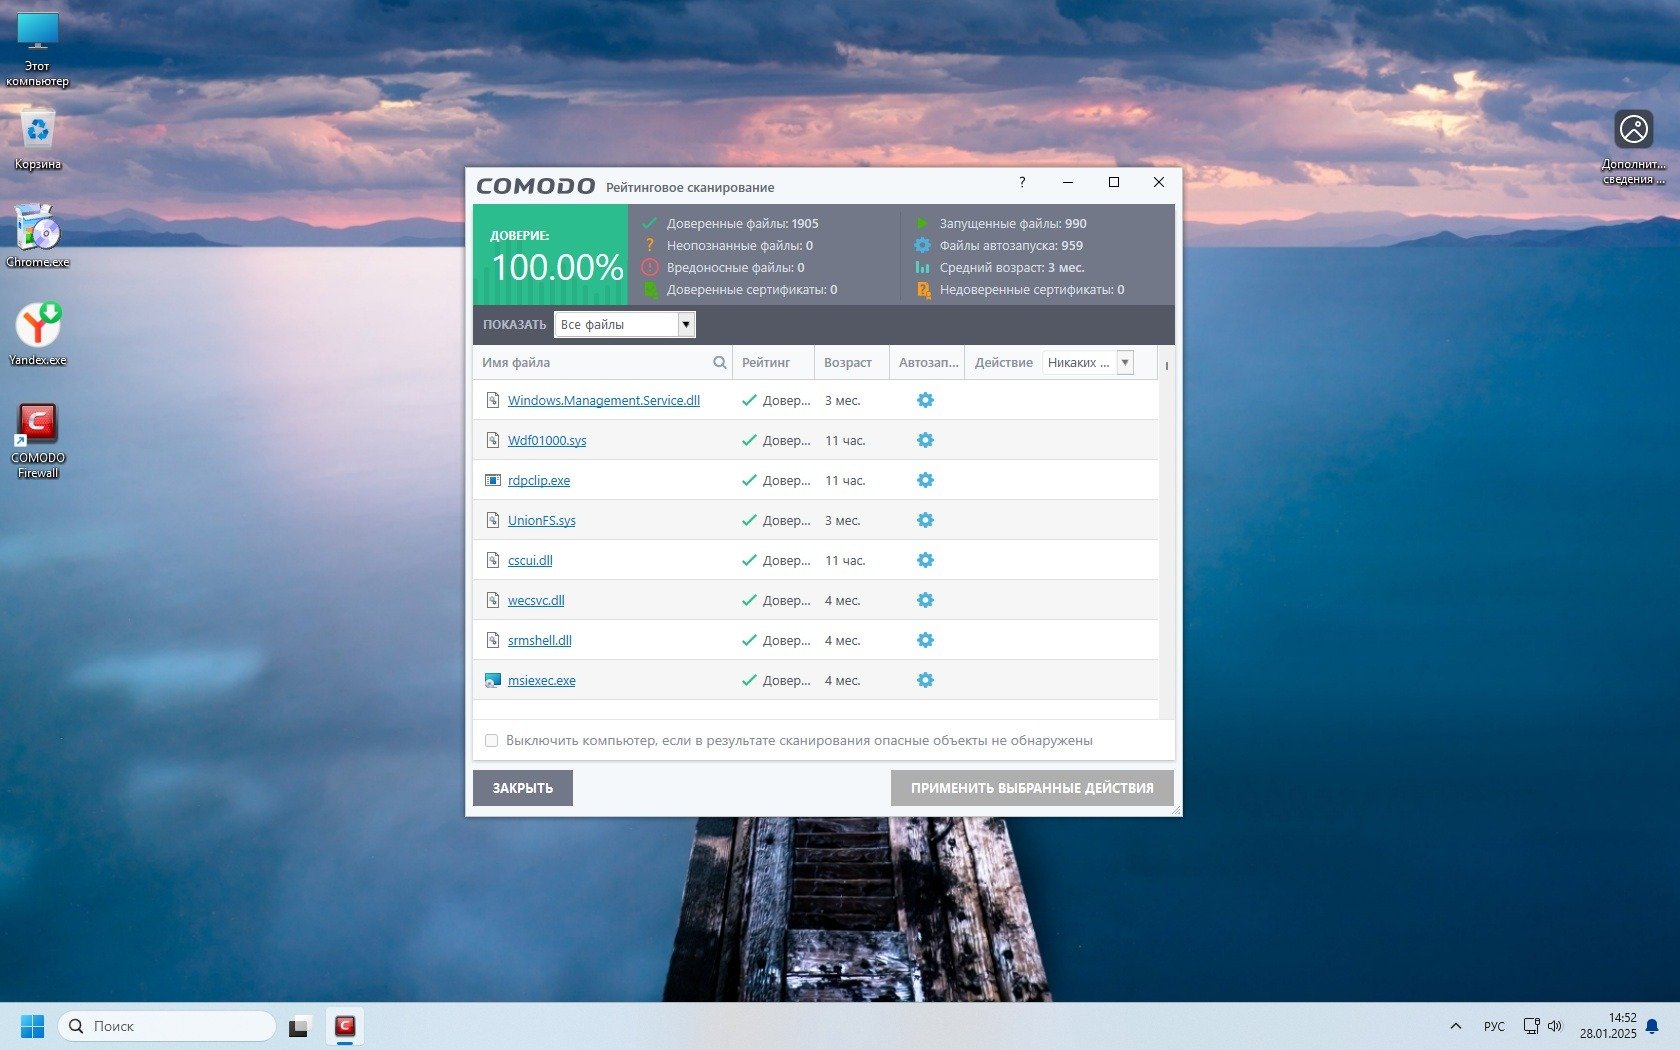Sort by the 'Рейтинг' column header
1680x1050 pixels.
[766, 363]
